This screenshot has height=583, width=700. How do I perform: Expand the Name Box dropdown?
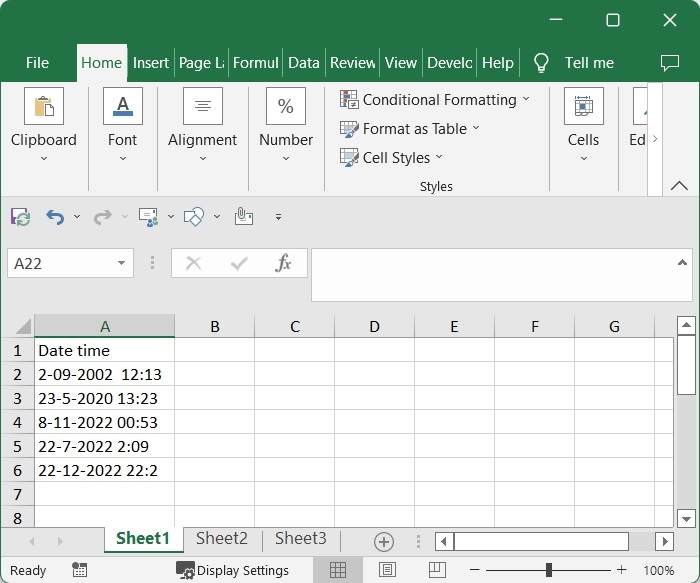122,263
